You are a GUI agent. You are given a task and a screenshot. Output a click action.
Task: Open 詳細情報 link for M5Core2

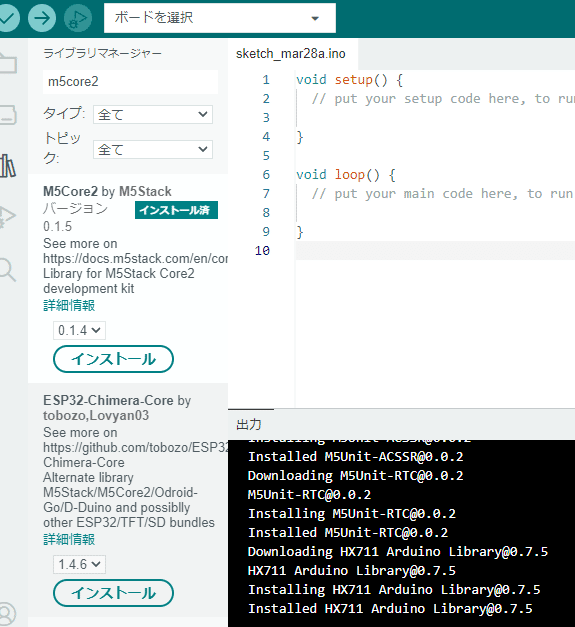(69, 306)
